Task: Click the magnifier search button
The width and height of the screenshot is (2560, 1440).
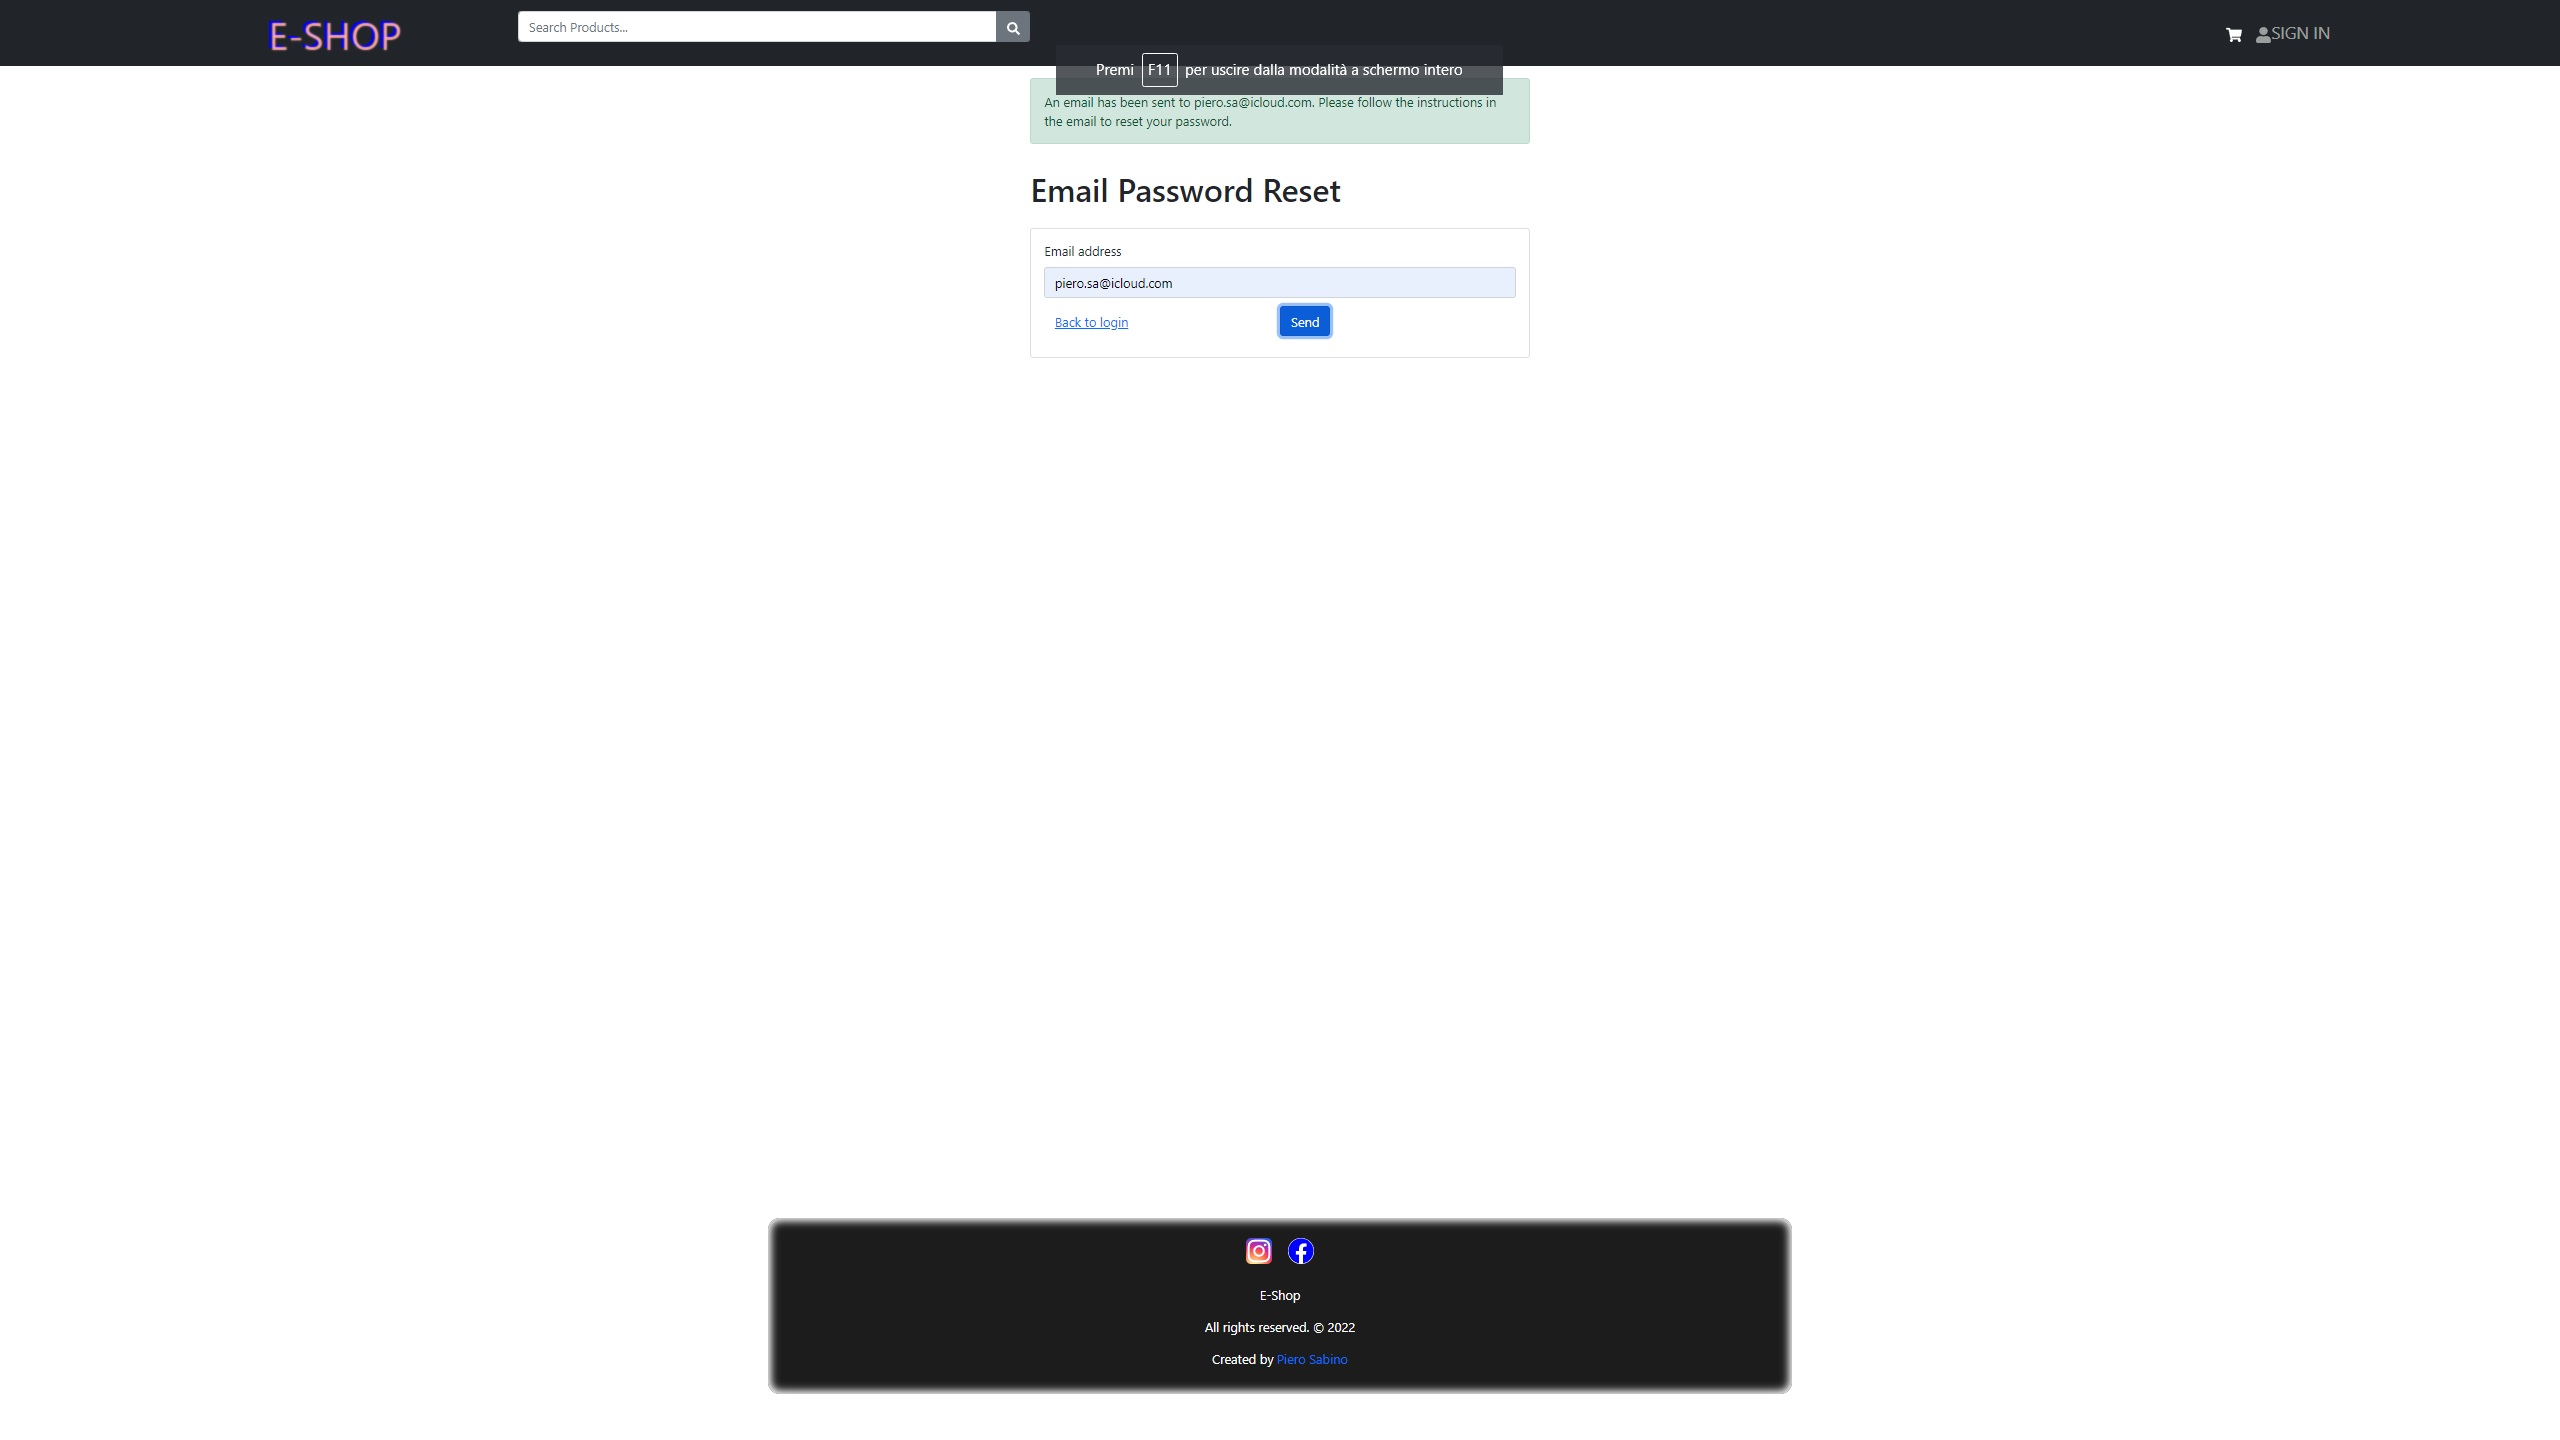Action: [x=1013, y=27]
